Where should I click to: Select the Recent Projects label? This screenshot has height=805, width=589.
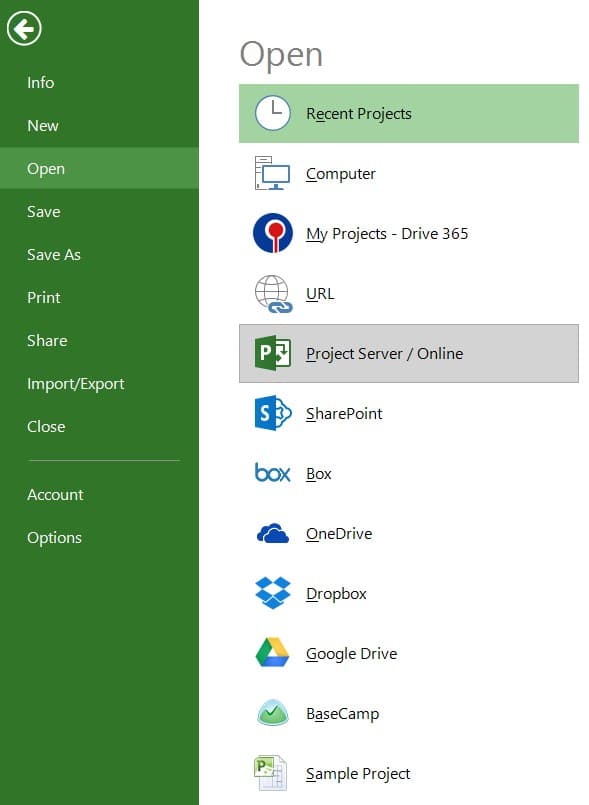pos(359,114)
